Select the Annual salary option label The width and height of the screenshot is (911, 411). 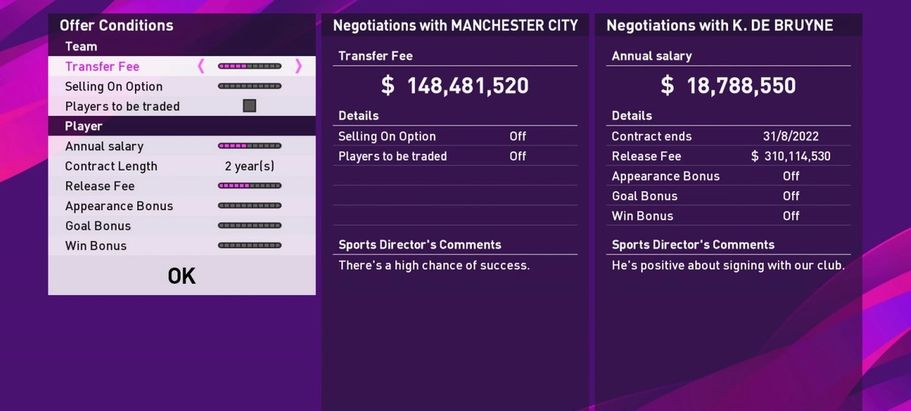pyautogui.click(x=105, y=146)
